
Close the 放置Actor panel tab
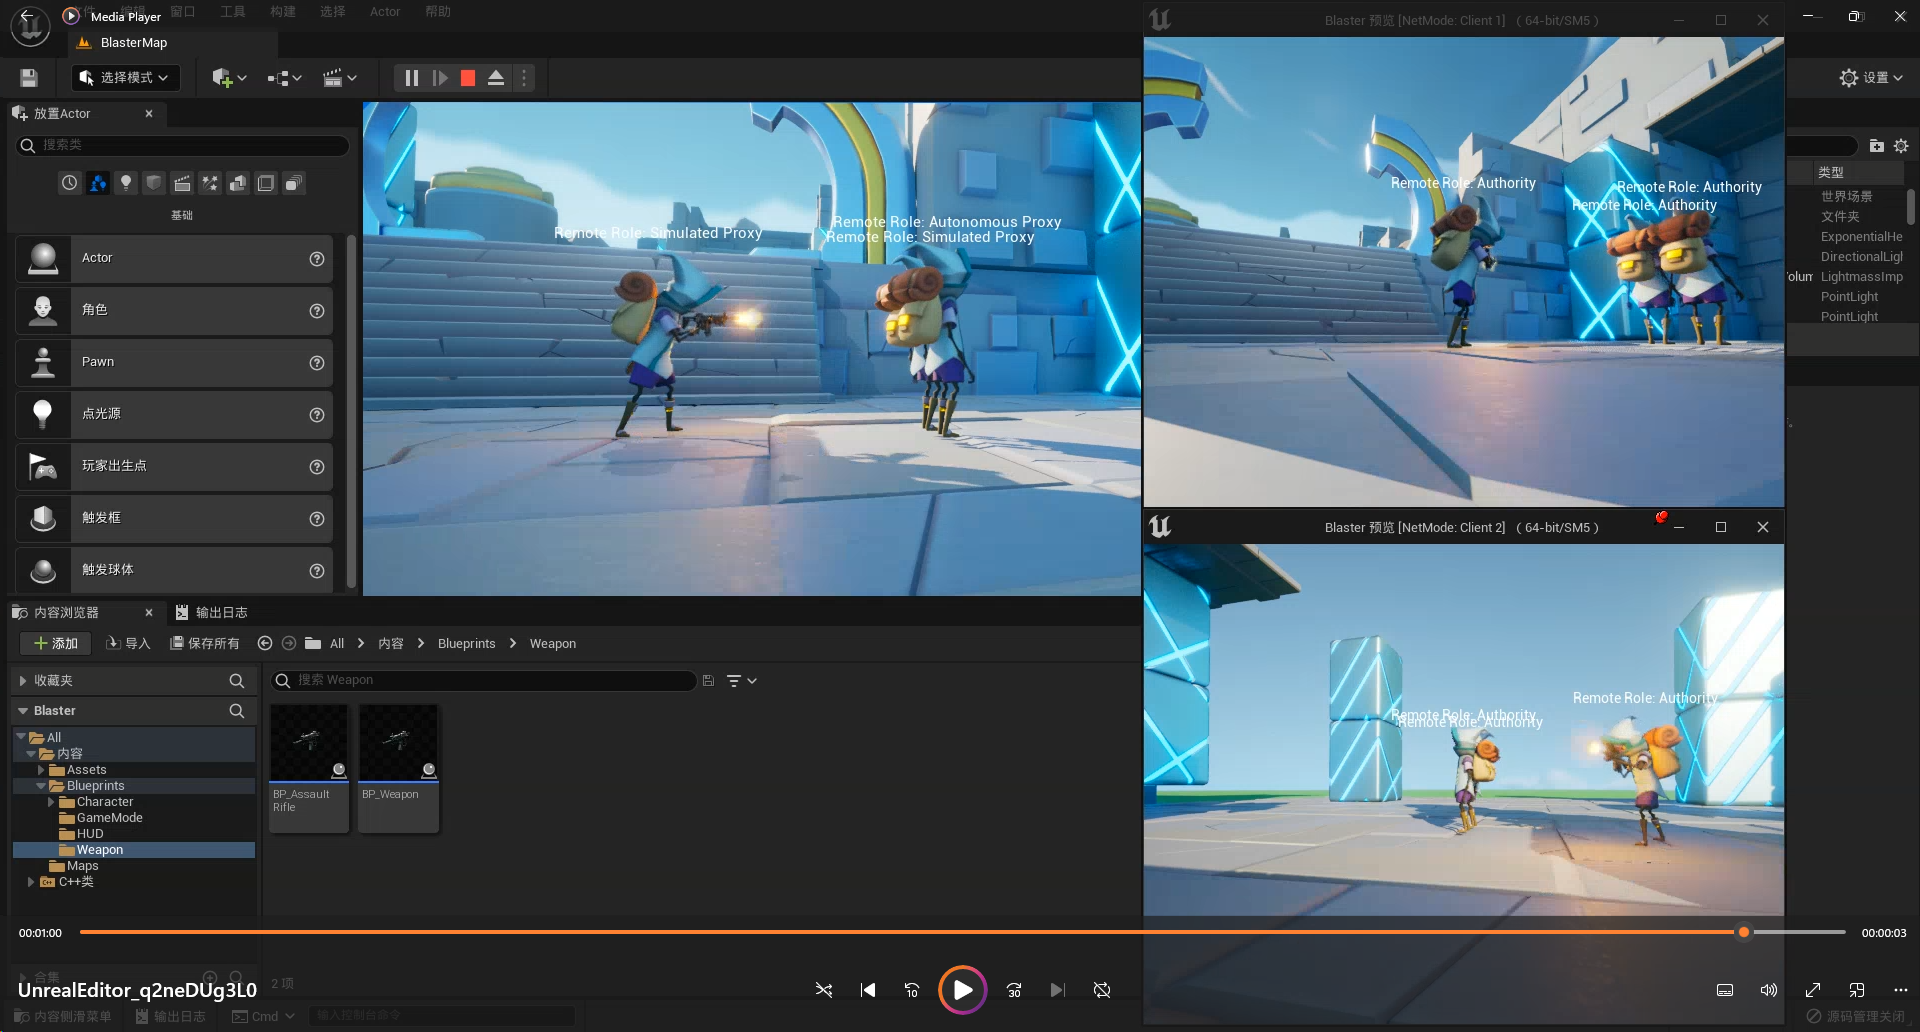(149, 114)
